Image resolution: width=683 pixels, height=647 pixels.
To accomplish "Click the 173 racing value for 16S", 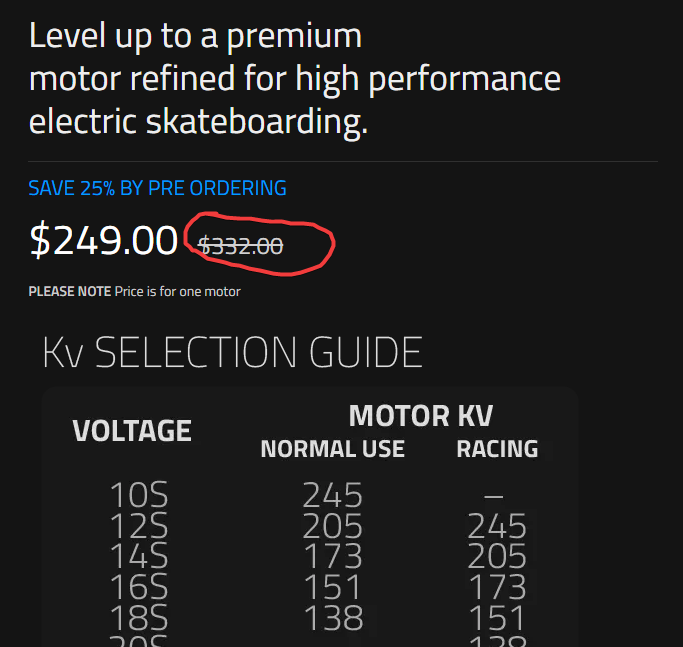I will click(x=497, y=587).
